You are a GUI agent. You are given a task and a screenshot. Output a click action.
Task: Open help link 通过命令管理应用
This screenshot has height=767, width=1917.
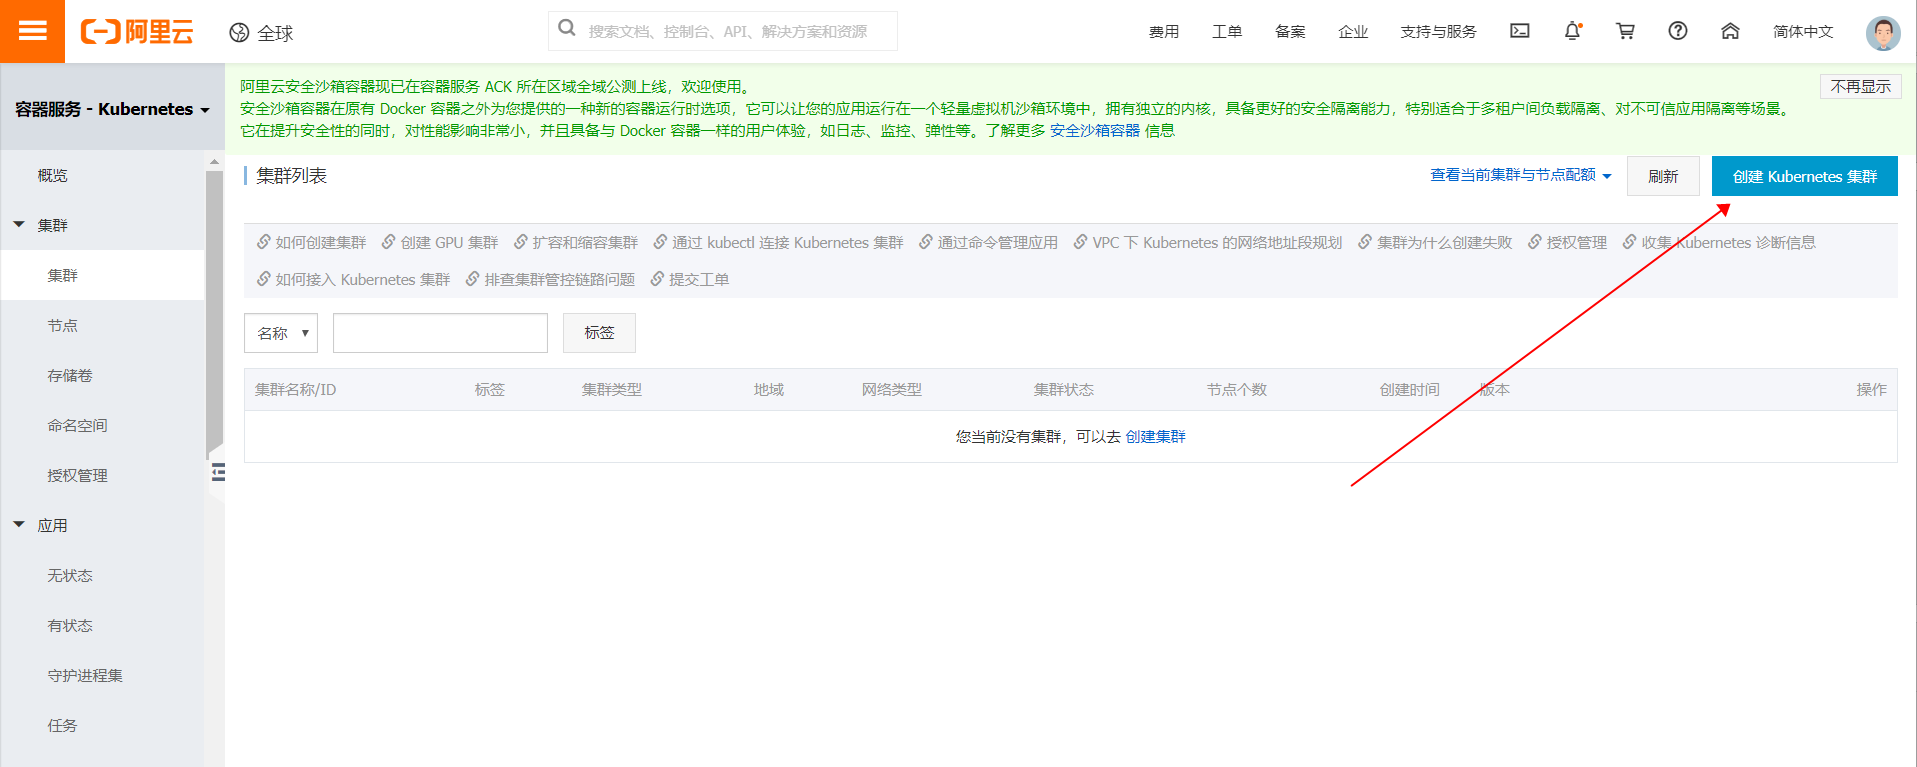tap(988, 242)
